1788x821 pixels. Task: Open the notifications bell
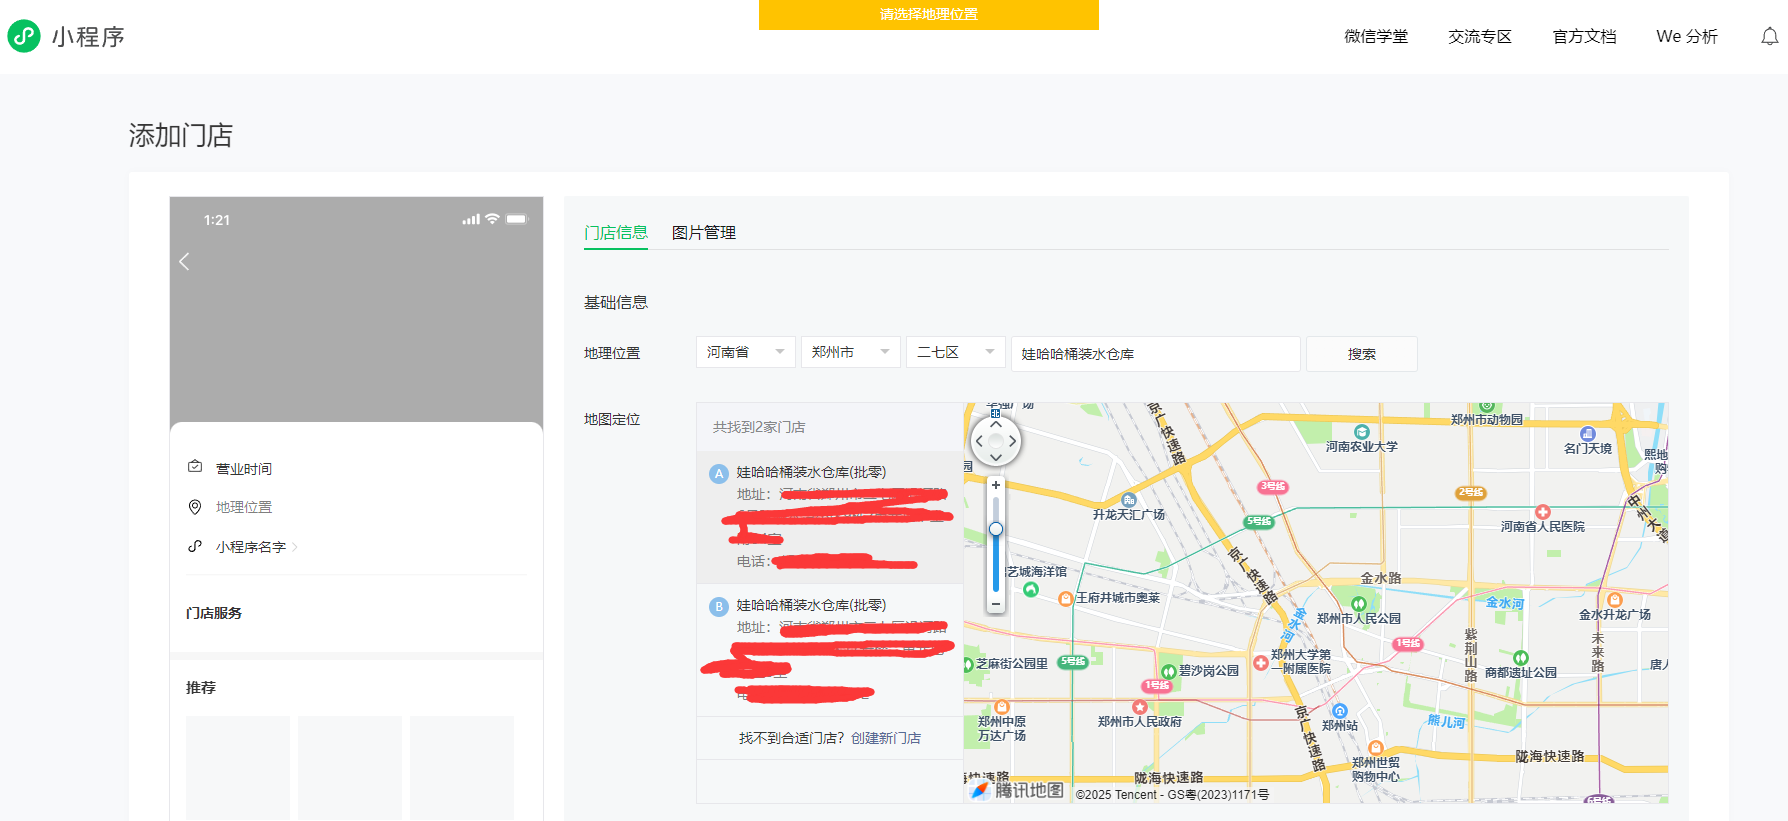click(x=1769, y=37)
